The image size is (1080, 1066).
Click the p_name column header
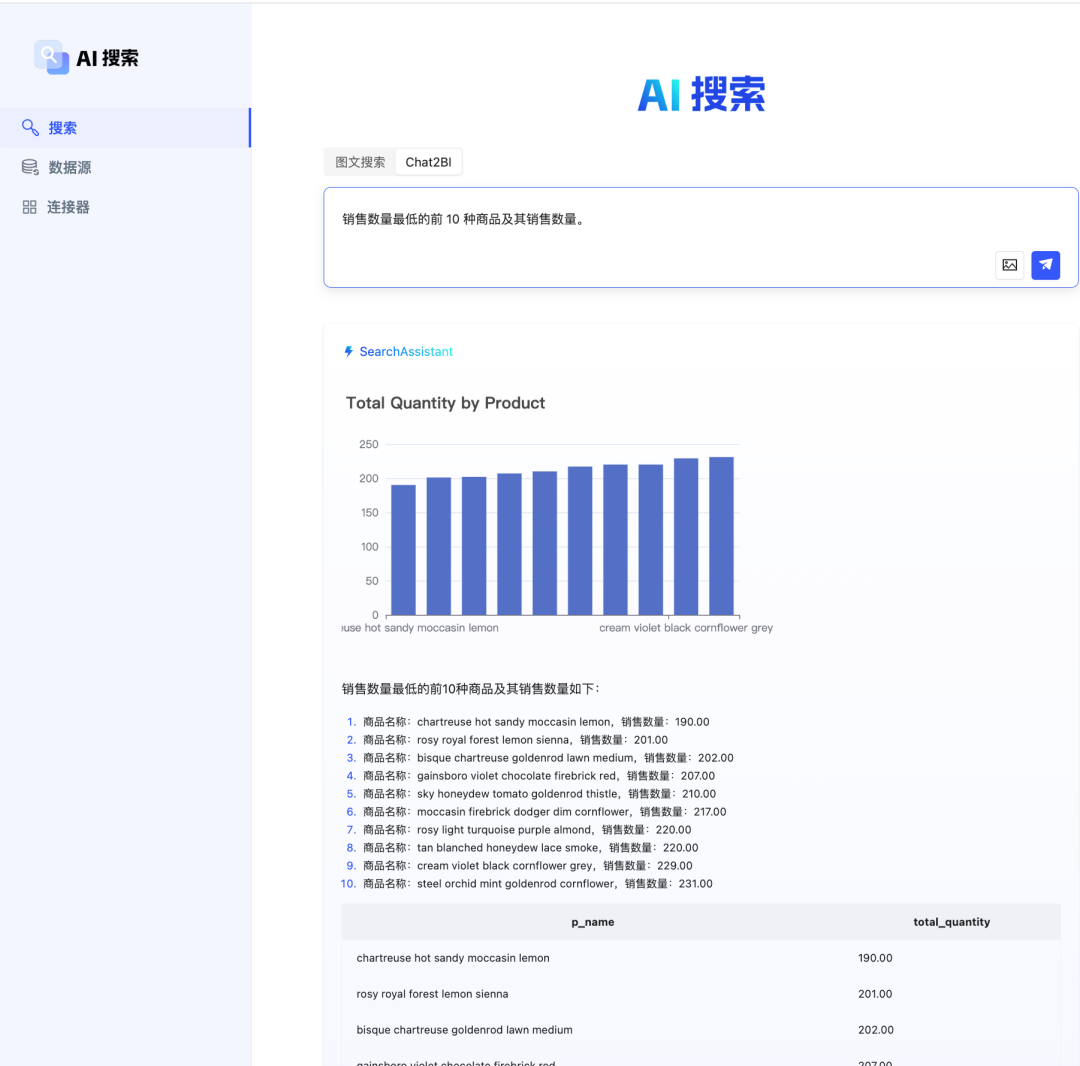592,922
